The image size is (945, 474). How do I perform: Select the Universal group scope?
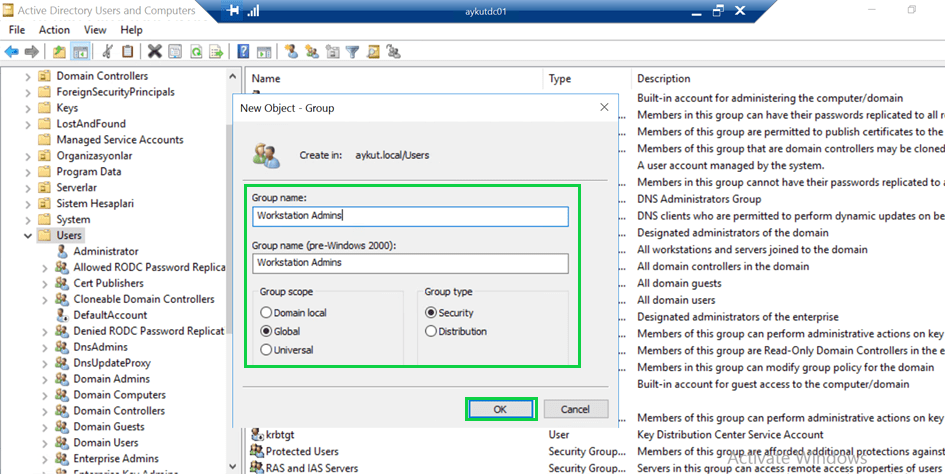pyautogui.click(x=266, y=350)
